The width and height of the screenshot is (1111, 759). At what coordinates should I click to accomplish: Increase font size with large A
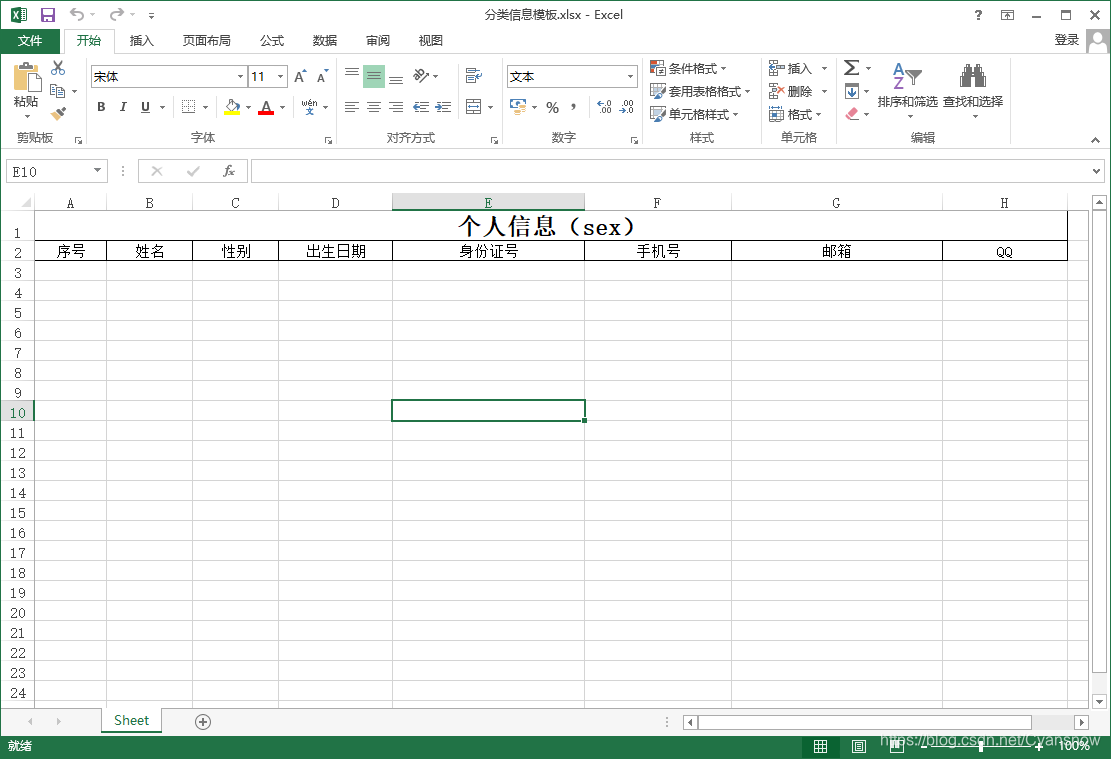tap(300, 77)
